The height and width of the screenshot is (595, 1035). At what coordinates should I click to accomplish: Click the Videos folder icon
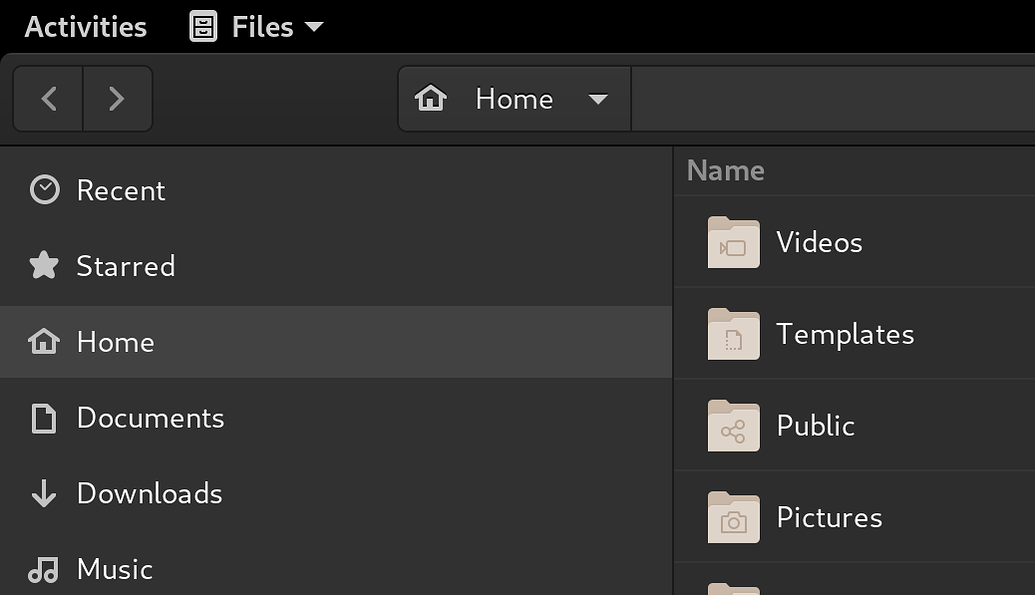pyautogui.click(x=733, y=243)
